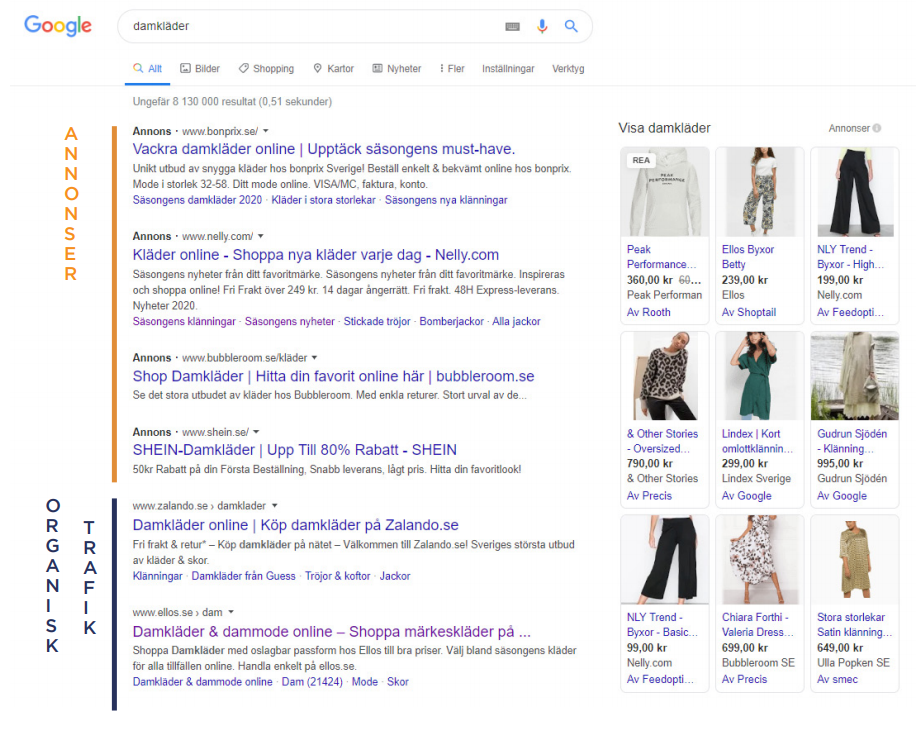Follow 'Klänningar' Zalando sitelink

[x=157, y=576]
